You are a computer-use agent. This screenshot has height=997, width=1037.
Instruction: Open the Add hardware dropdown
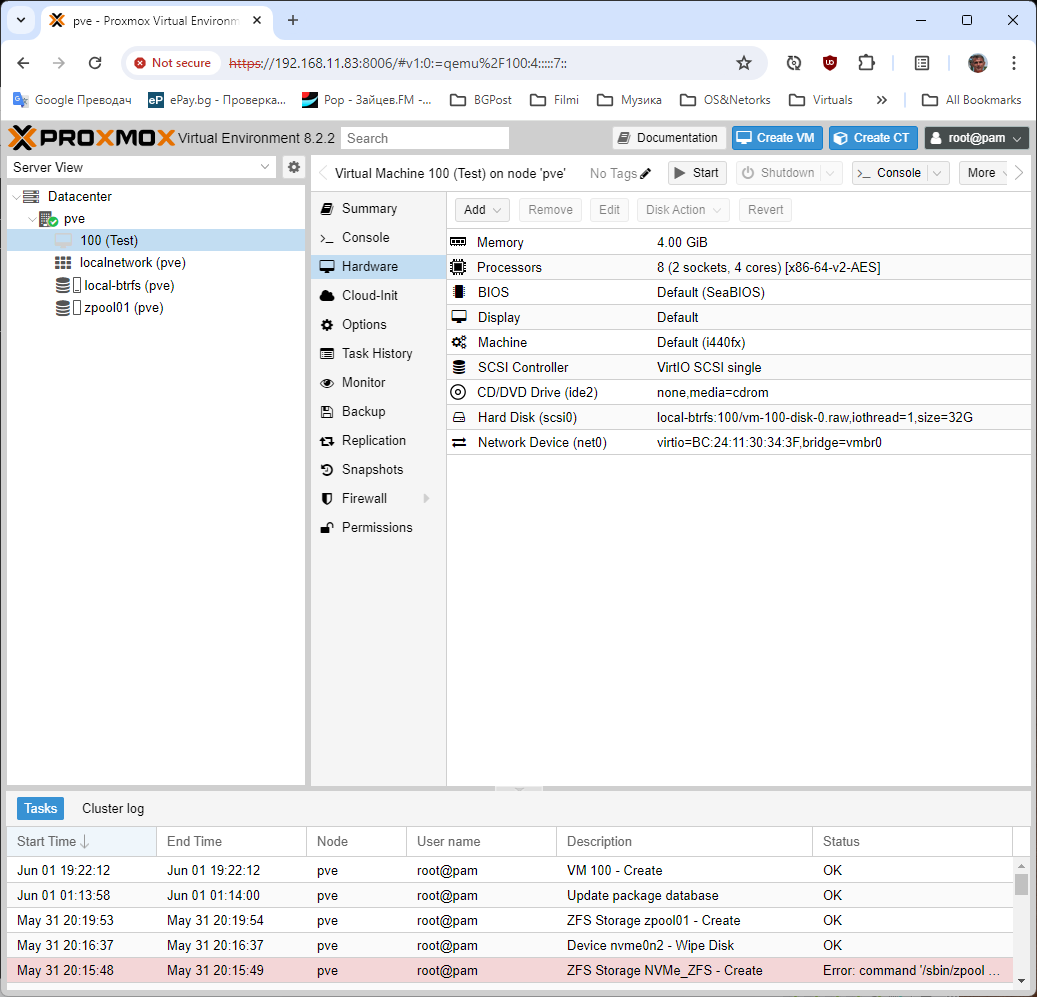click(x=482, y=210)
